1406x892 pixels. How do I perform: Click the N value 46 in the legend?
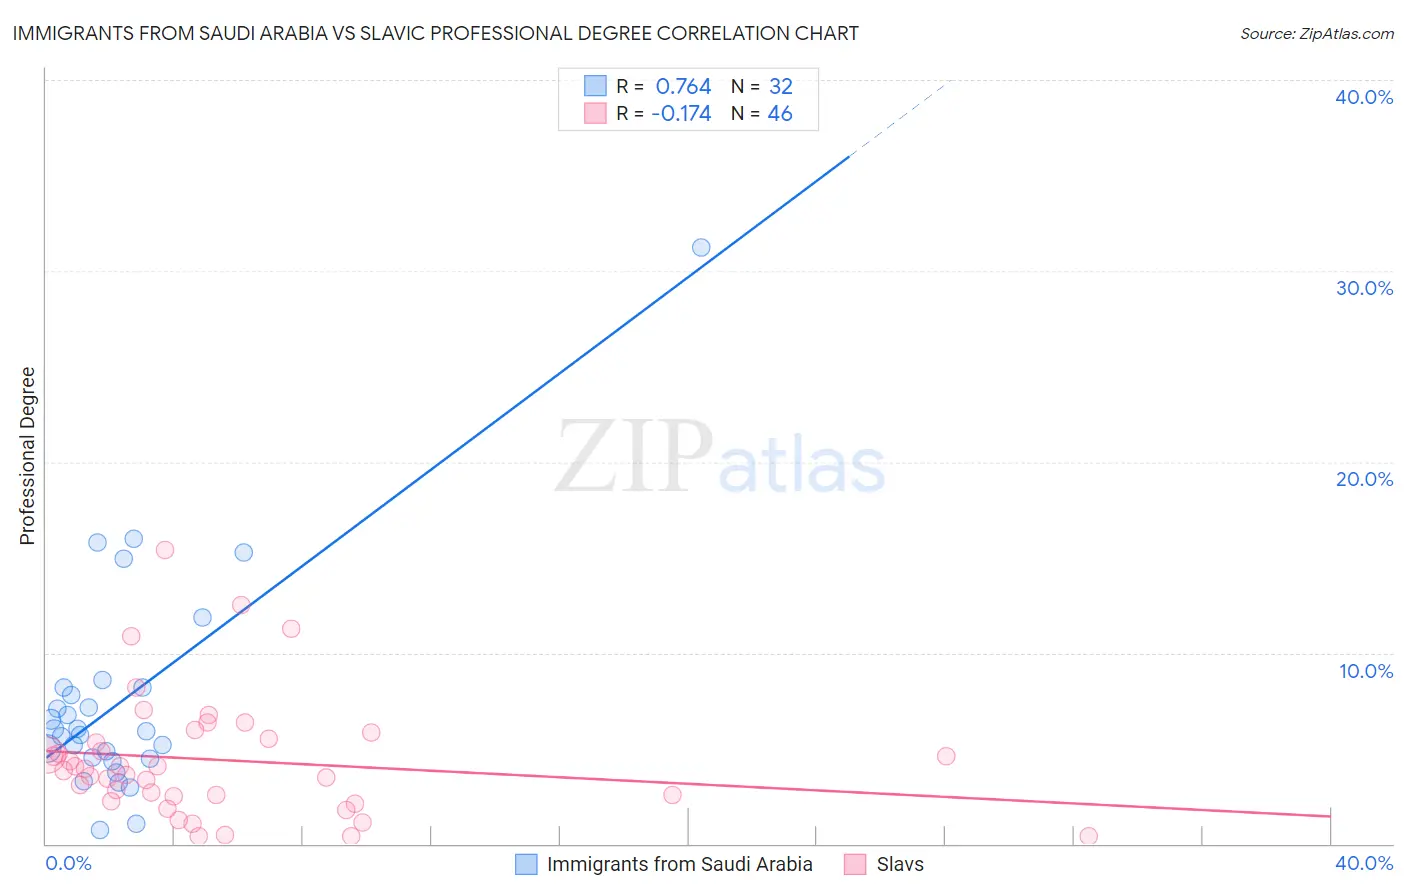(x=780, y=113)
